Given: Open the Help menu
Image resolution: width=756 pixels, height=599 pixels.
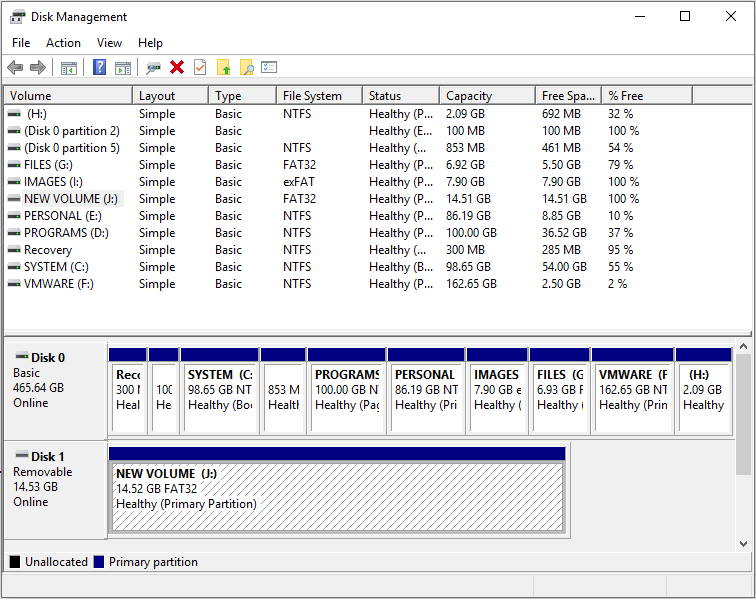Looking at the screenshot, I should 150,43.
